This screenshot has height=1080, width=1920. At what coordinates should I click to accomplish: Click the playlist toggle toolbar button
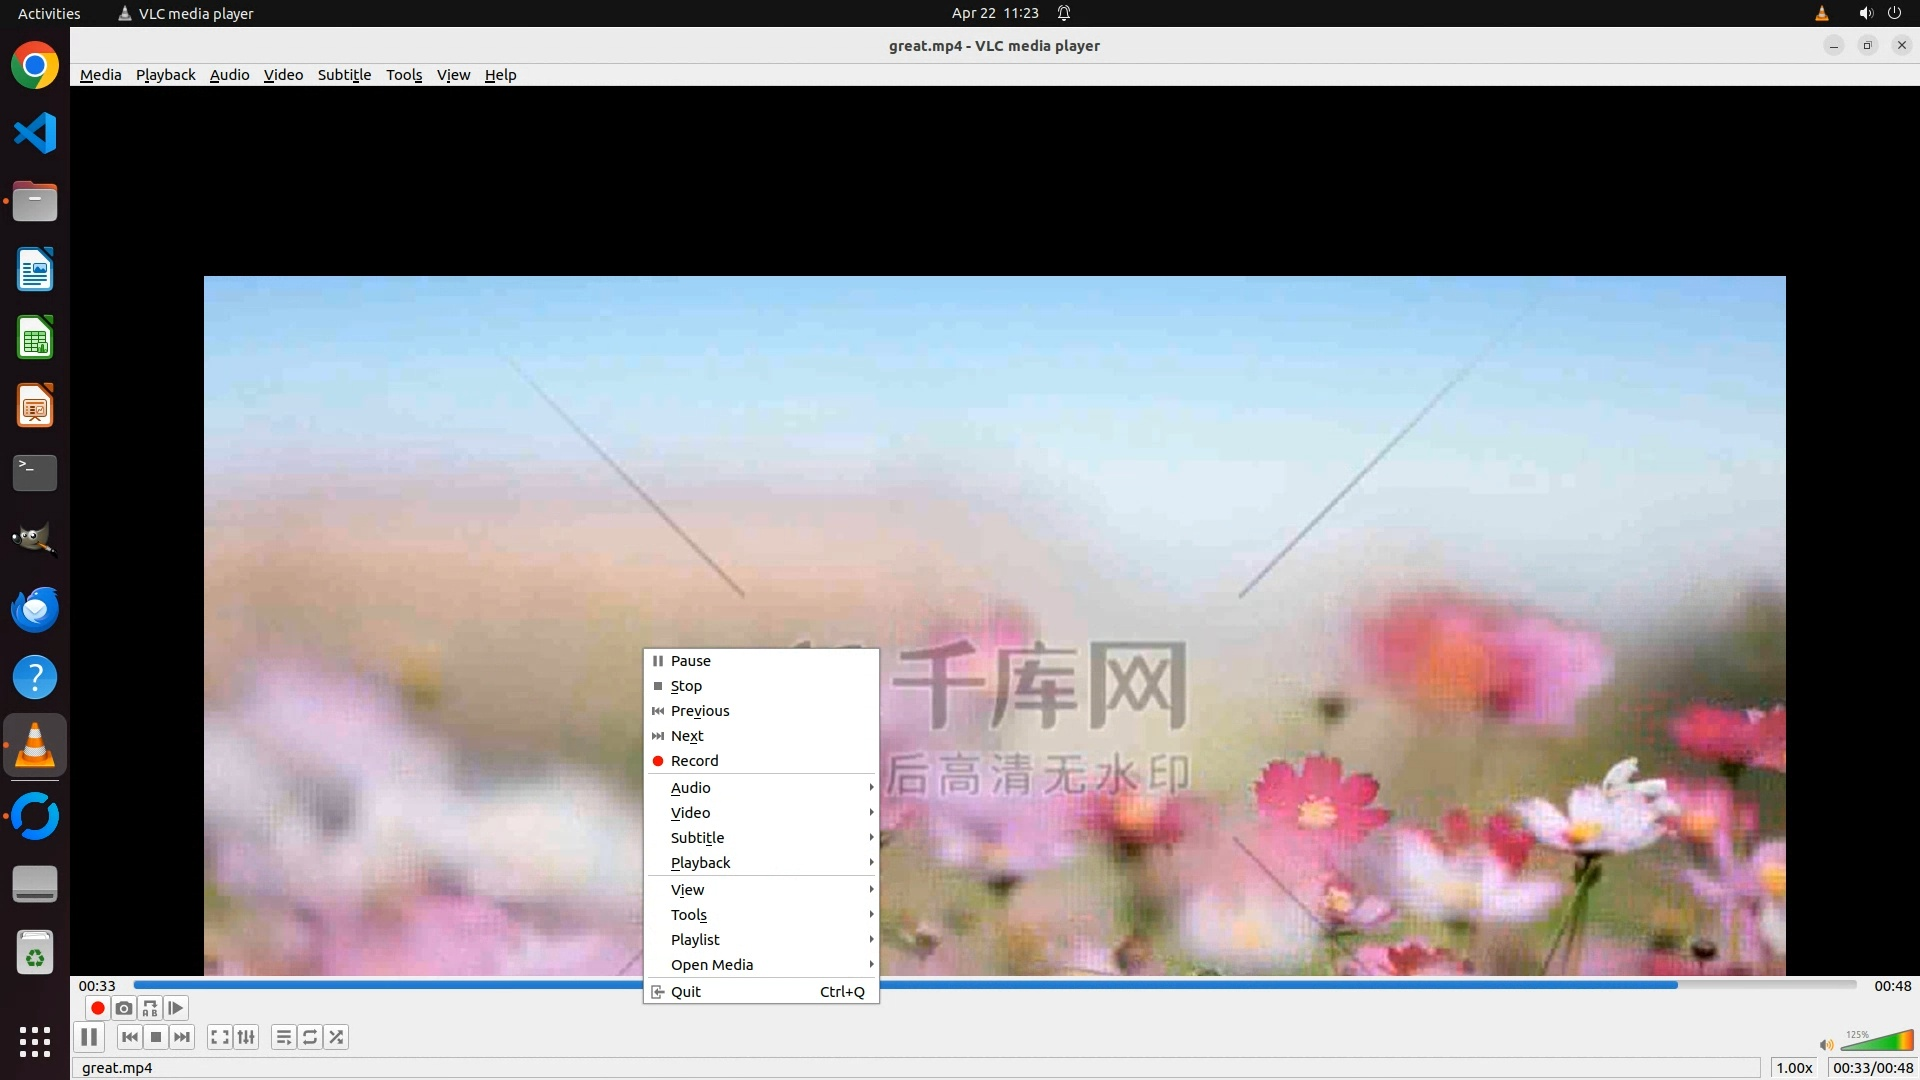coord(284,1037)
